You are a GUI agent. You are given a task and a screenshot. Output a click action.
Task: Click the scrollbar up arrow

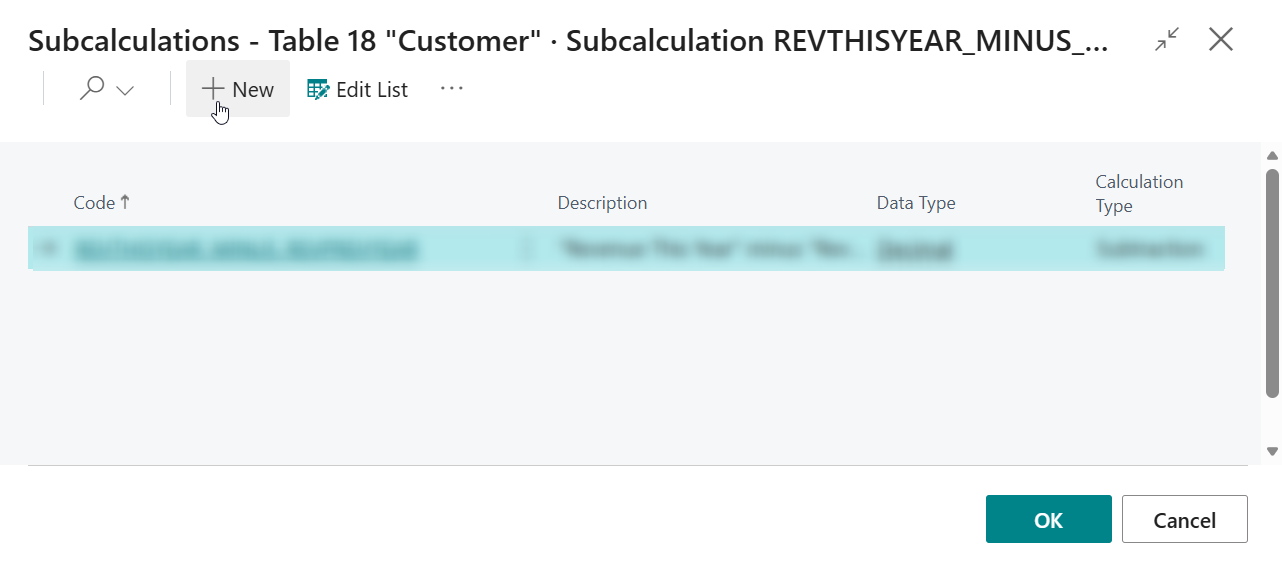pos(1272,155)
